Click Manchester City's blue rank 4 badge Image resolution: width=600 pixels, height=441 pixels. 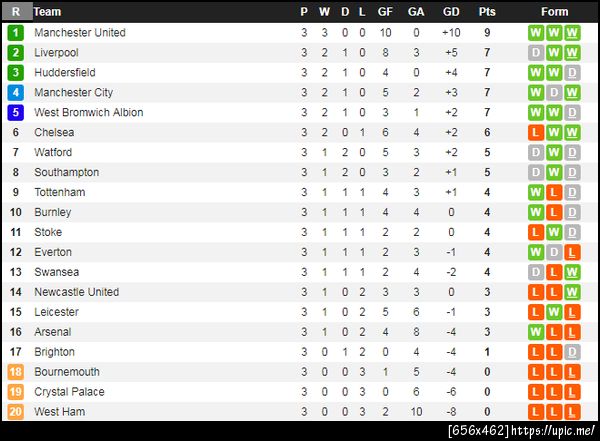click(x=15, y=92)
